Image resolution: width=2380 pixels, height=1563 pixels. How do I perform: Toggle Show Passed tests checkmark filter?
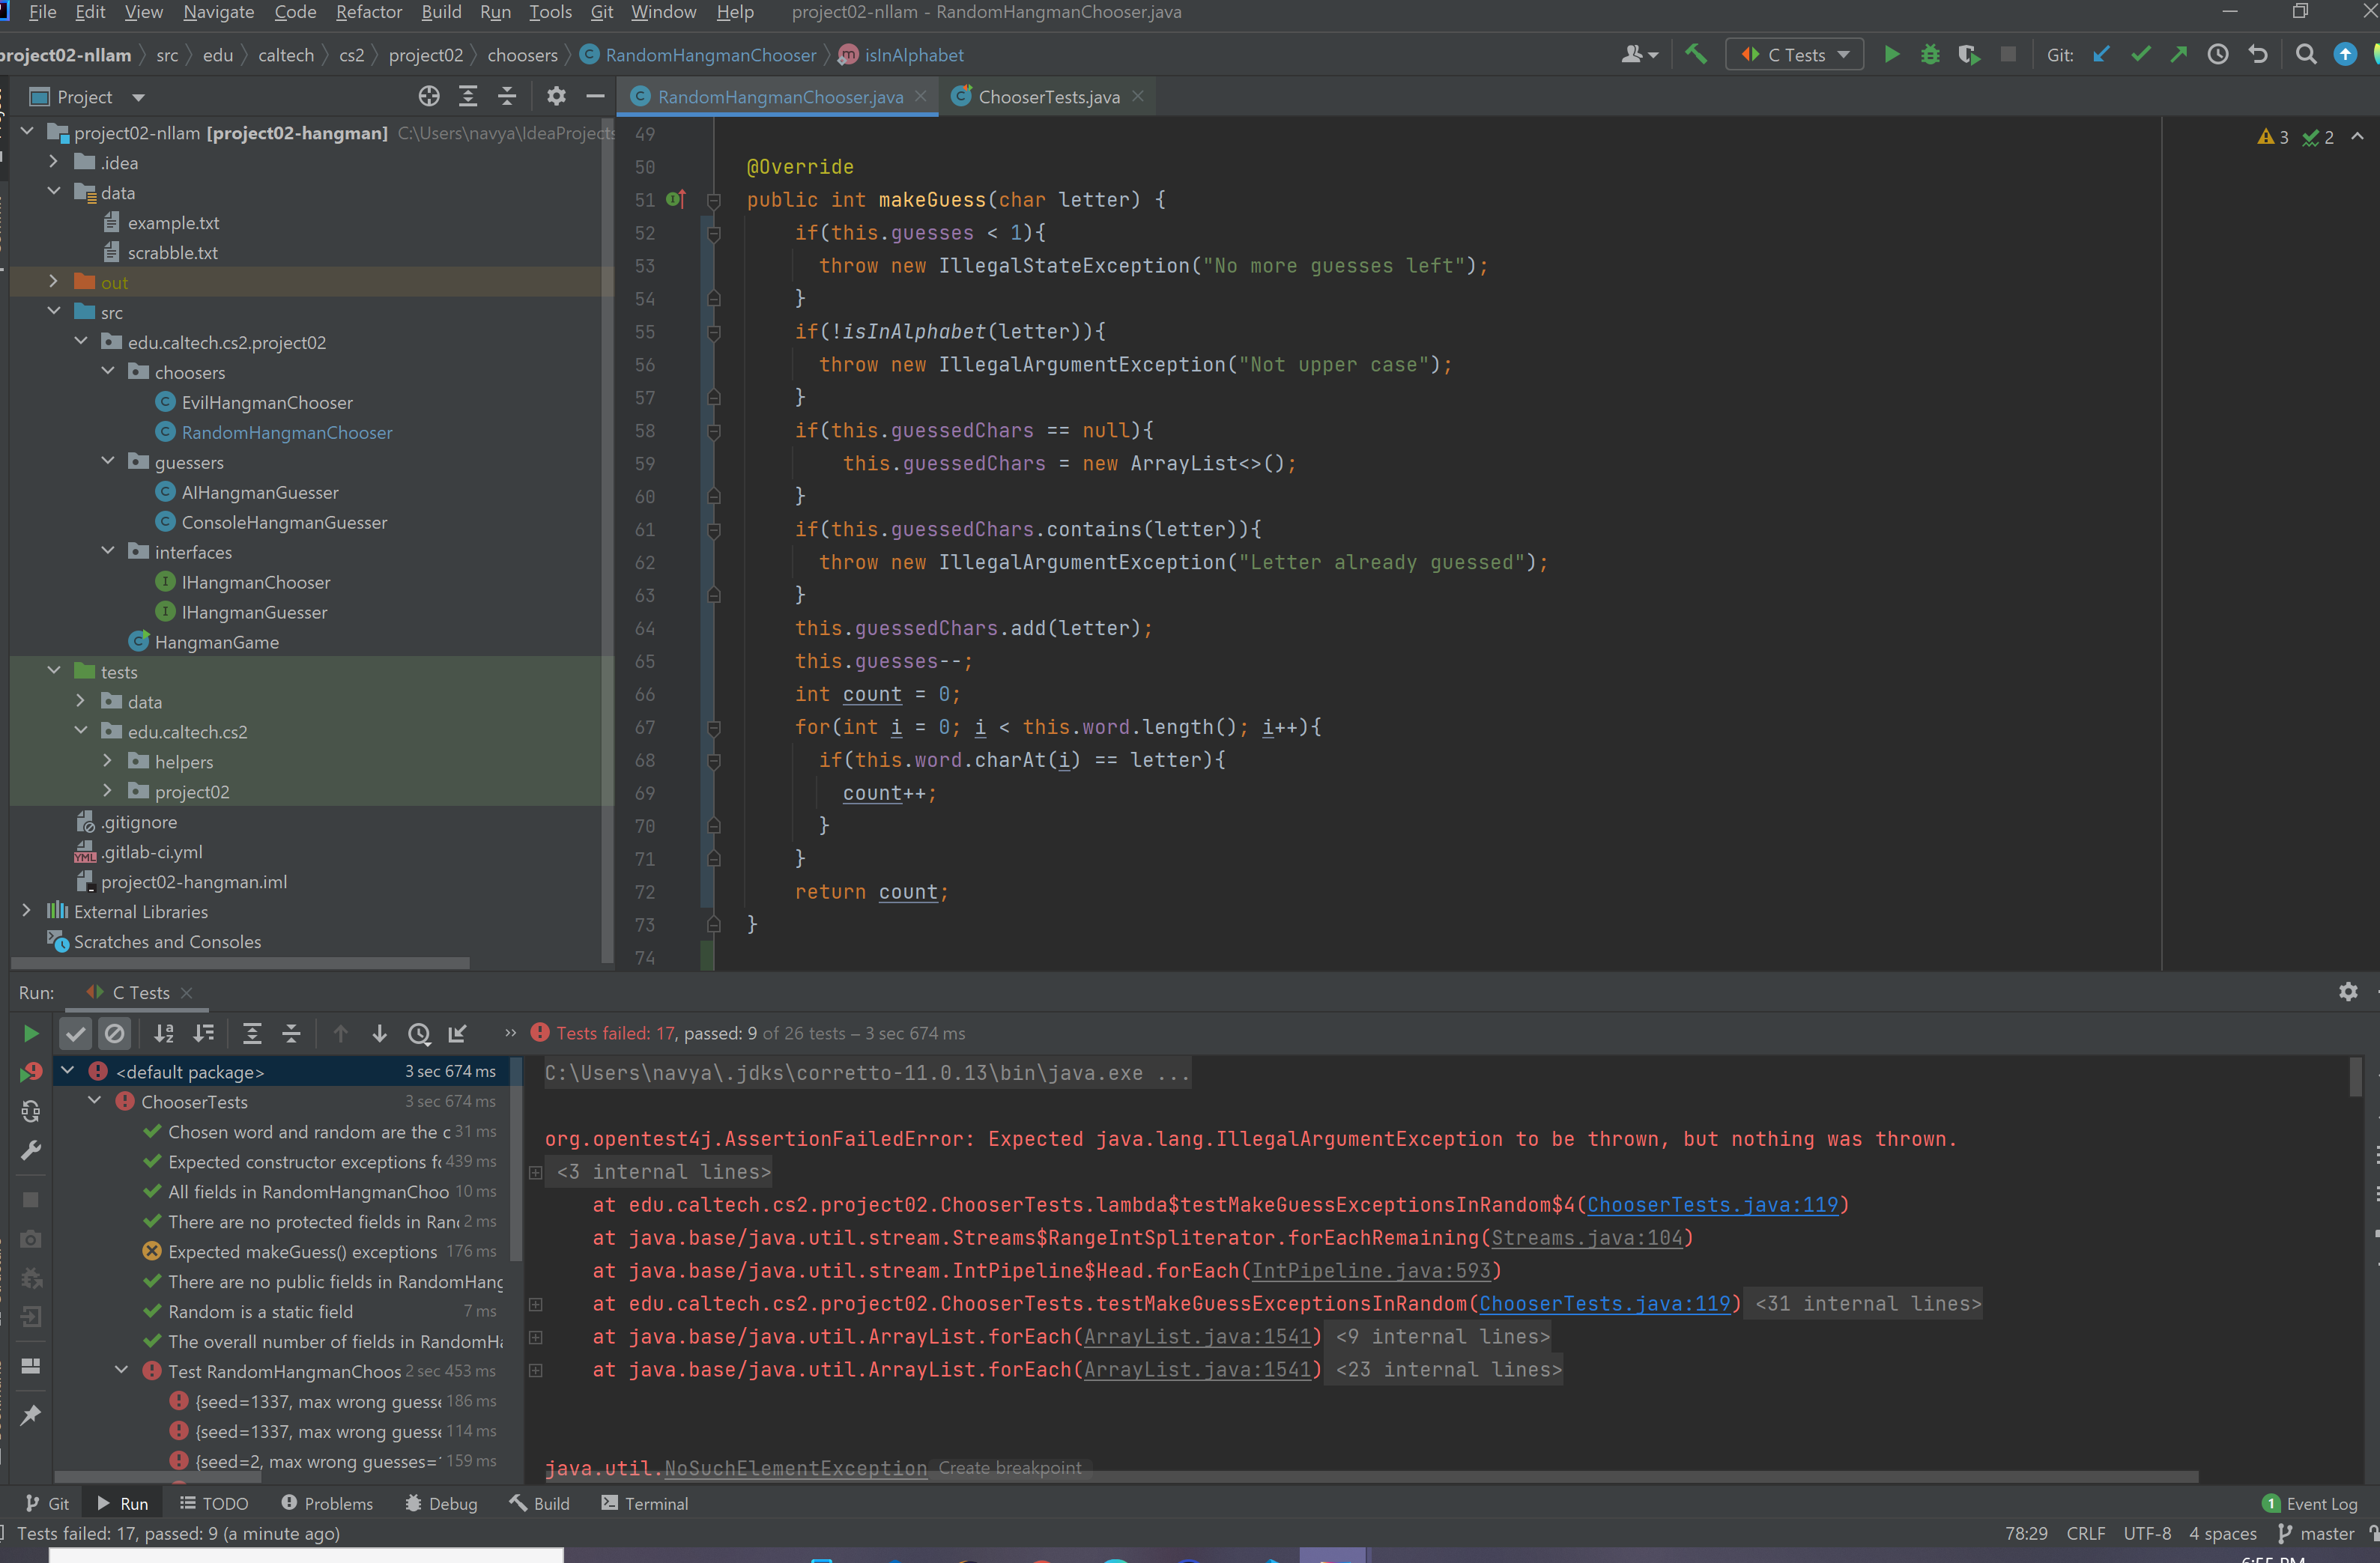click(x=76, y=1033)
